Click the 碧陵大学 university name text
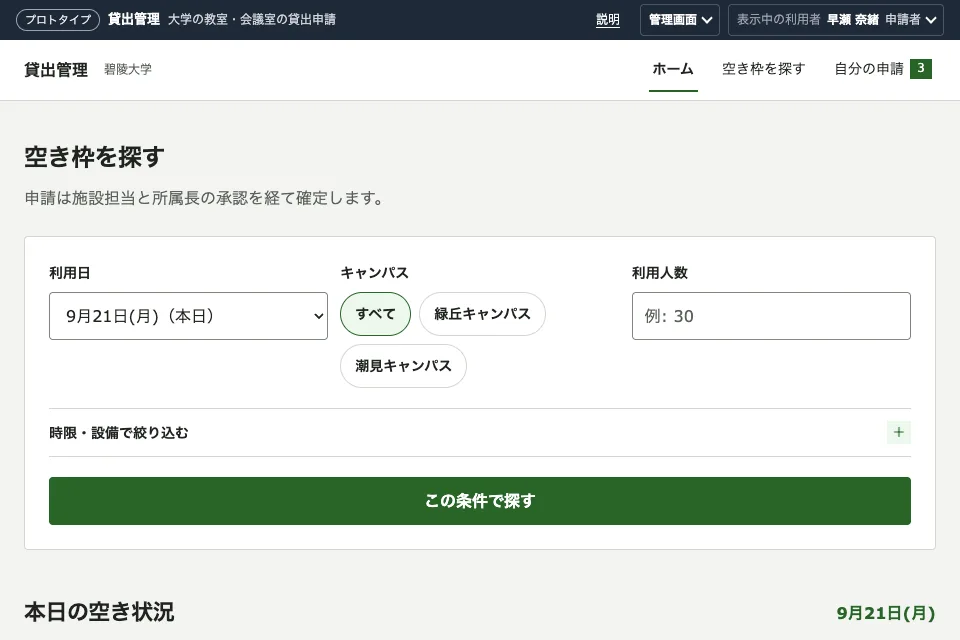 128,69
